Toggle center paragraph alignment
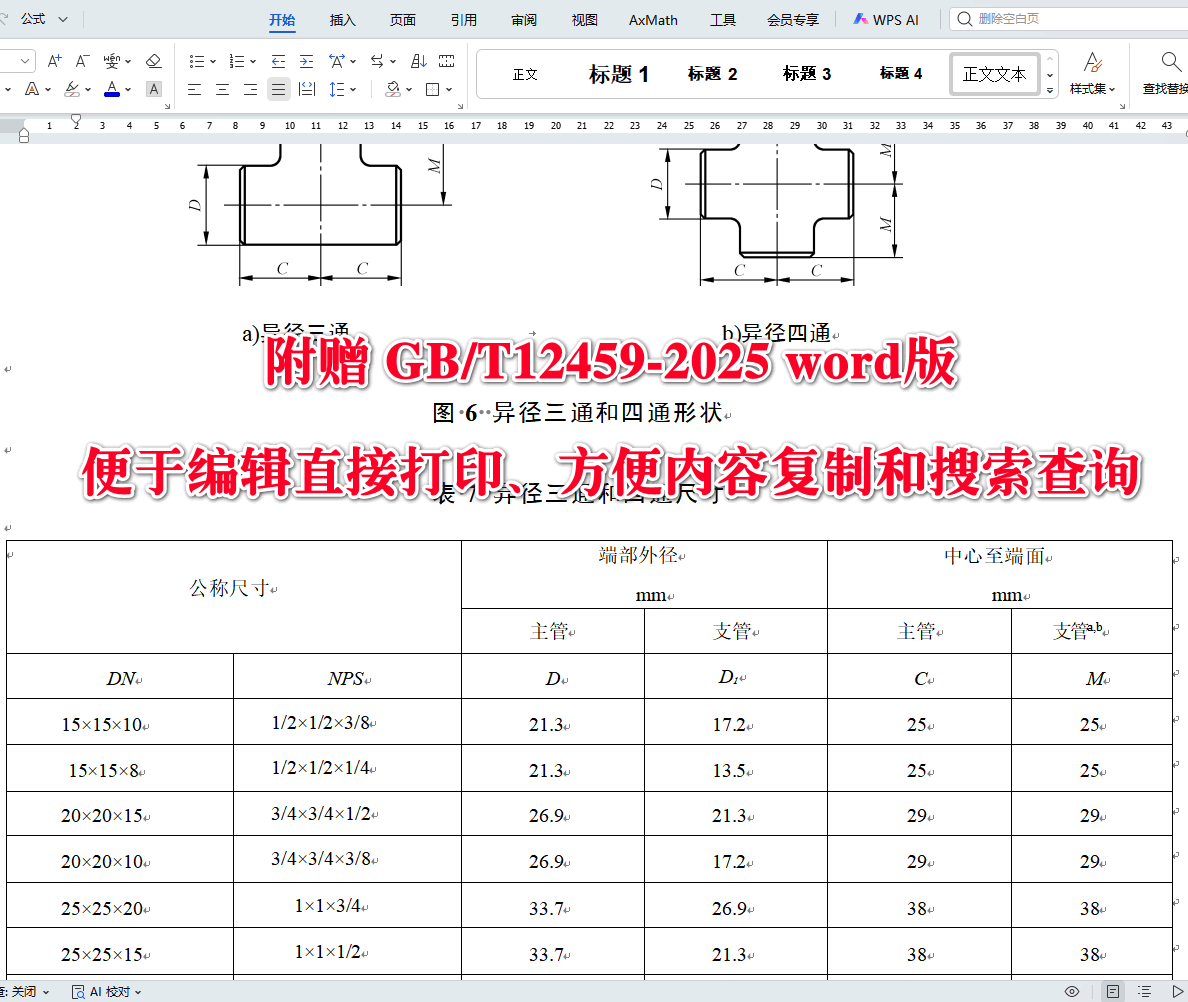 point(221,89)
